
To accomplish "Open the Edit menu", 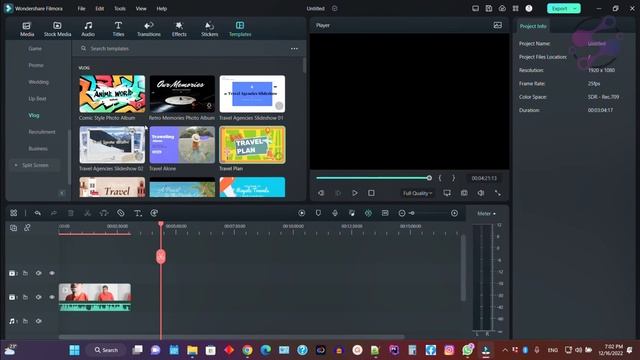I will 100,9.
